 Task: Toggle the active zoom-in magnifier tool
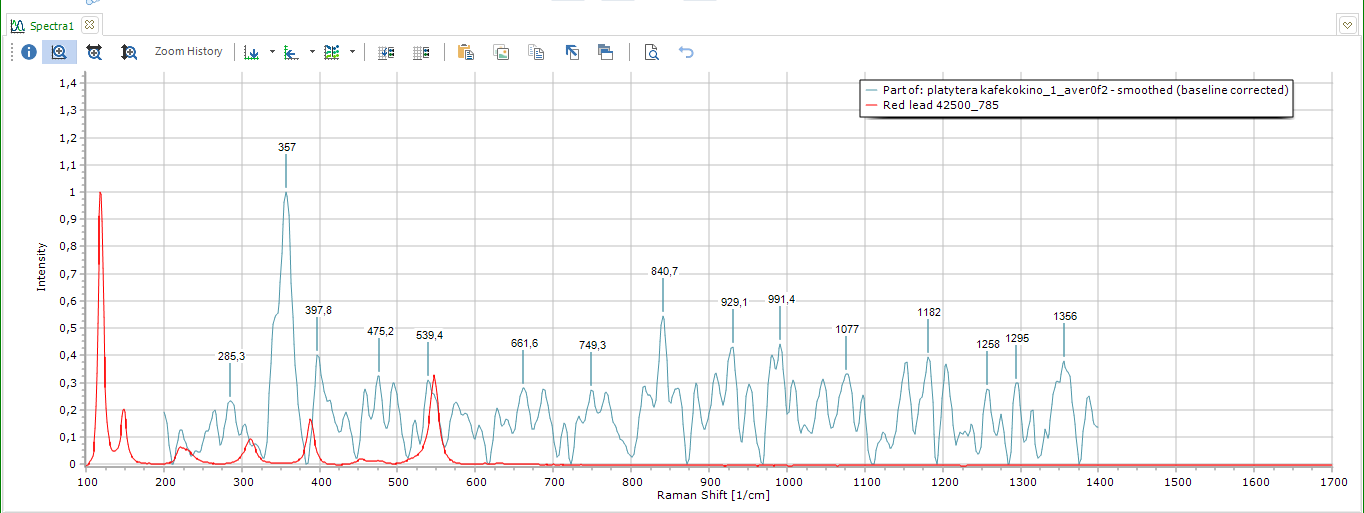tap(59, 52)
